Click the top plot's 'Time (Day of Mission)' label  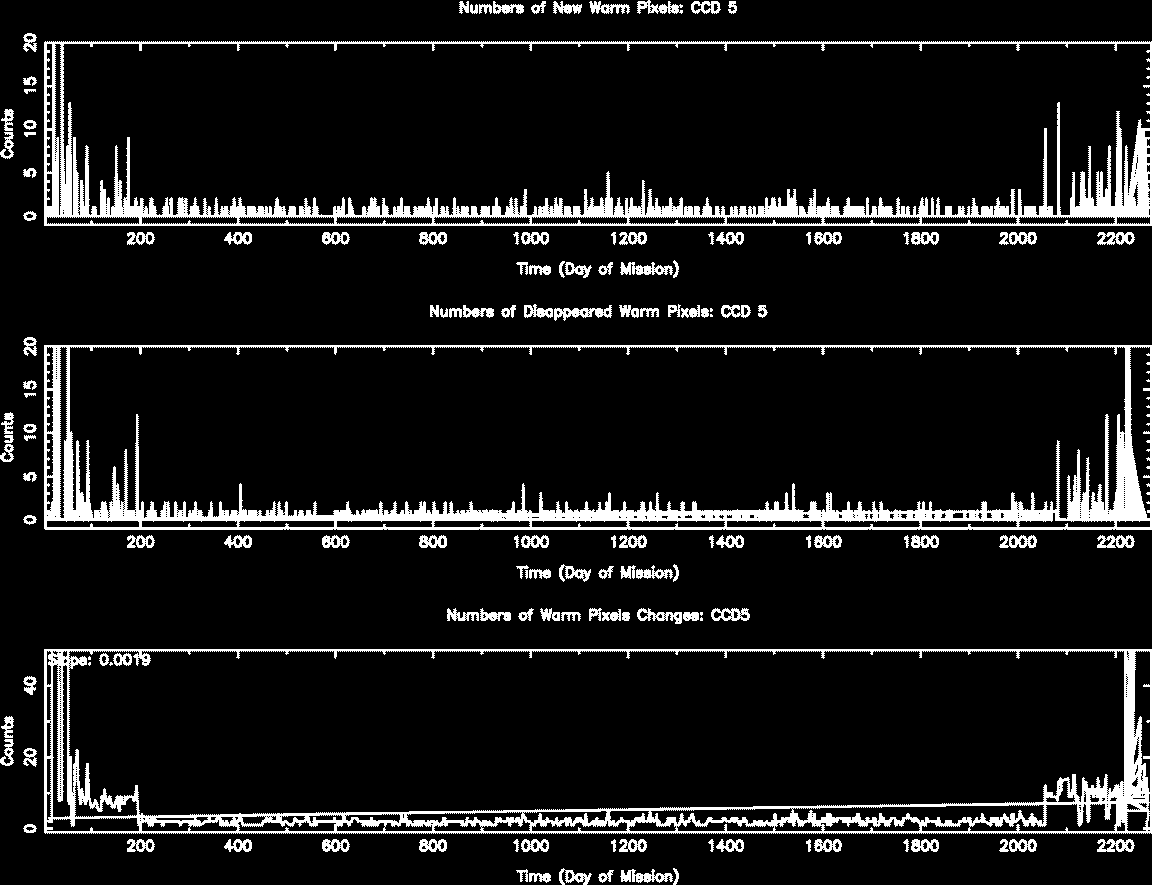coord(598,269)
